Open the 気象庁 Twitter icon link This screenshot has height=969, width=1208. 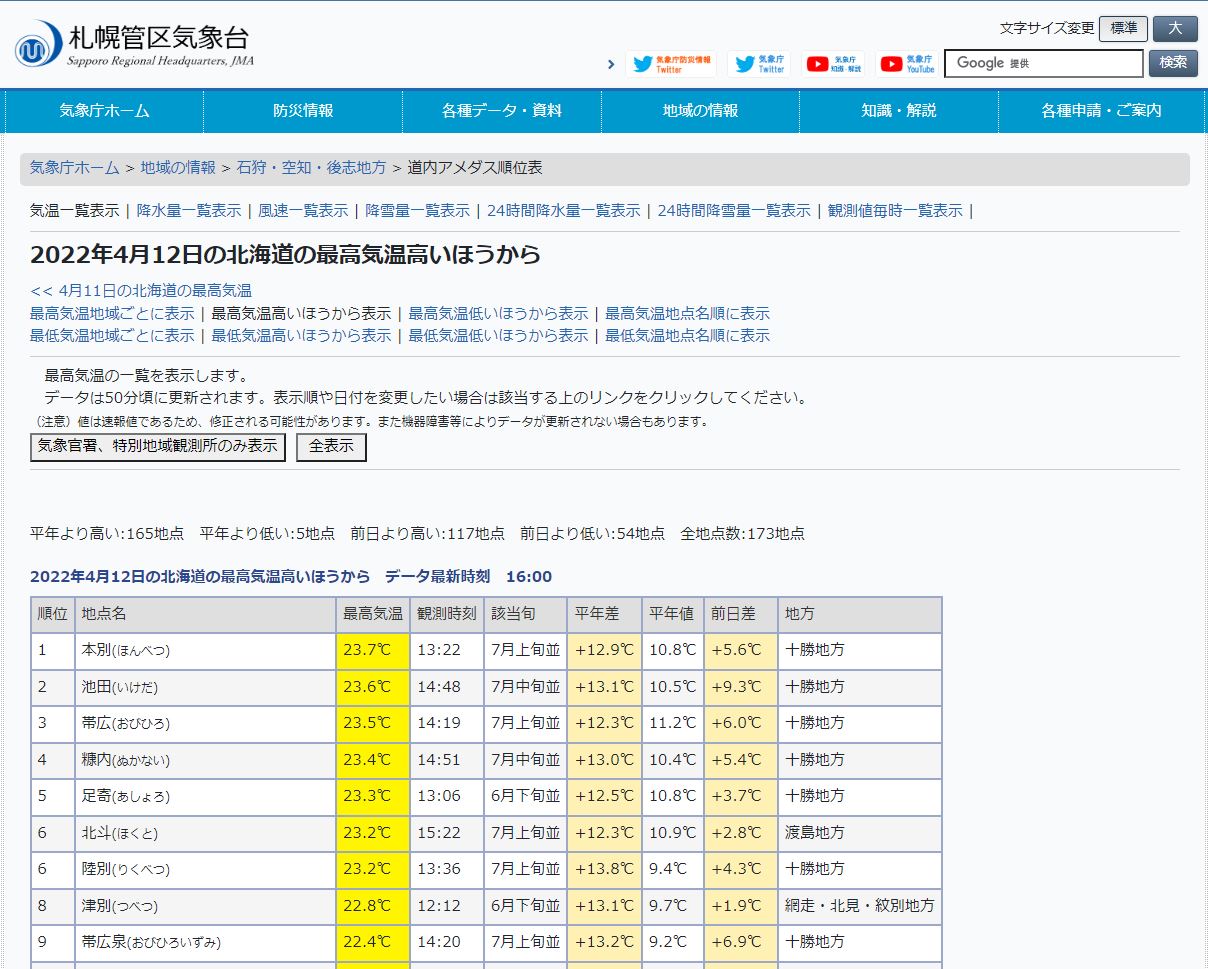pos(759,64)
